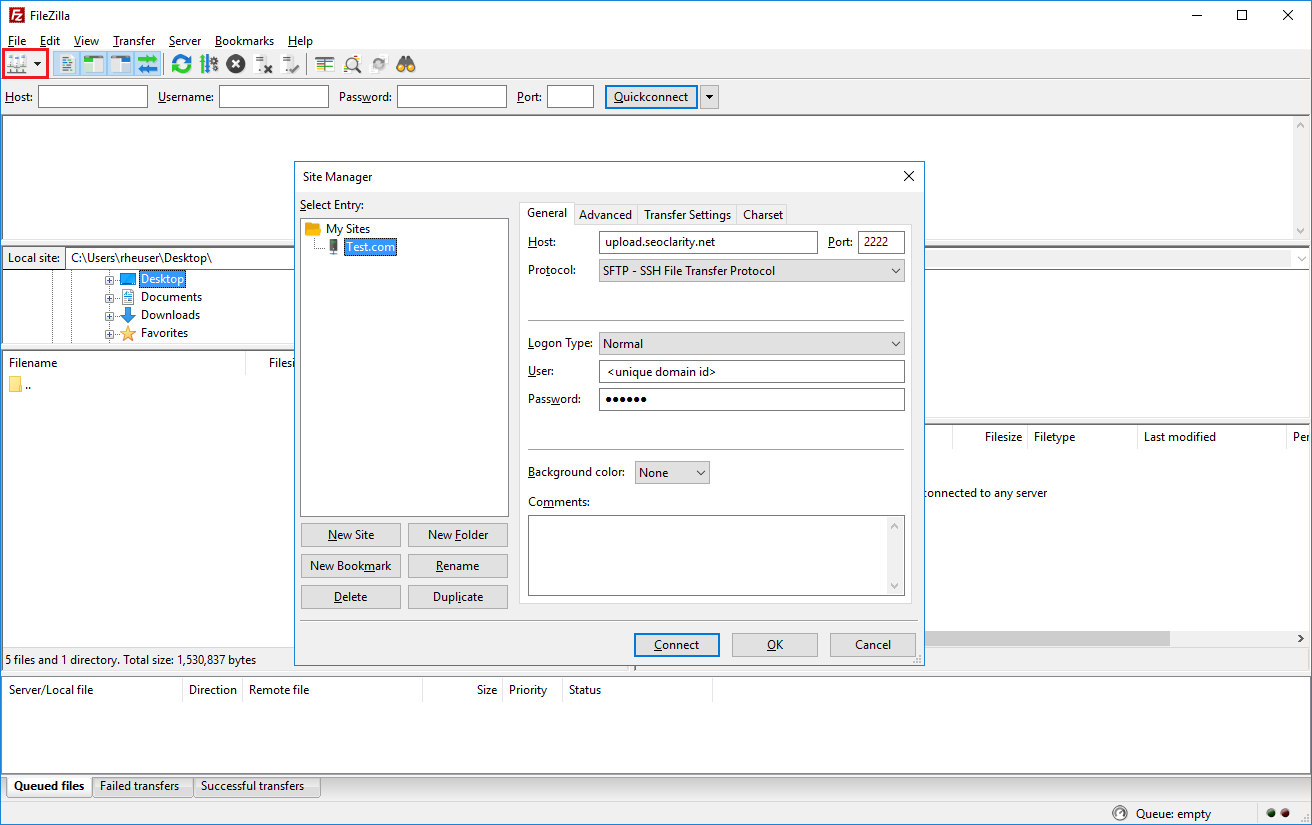Expand the Desktop node in local tree

click(x=110, y=280)
